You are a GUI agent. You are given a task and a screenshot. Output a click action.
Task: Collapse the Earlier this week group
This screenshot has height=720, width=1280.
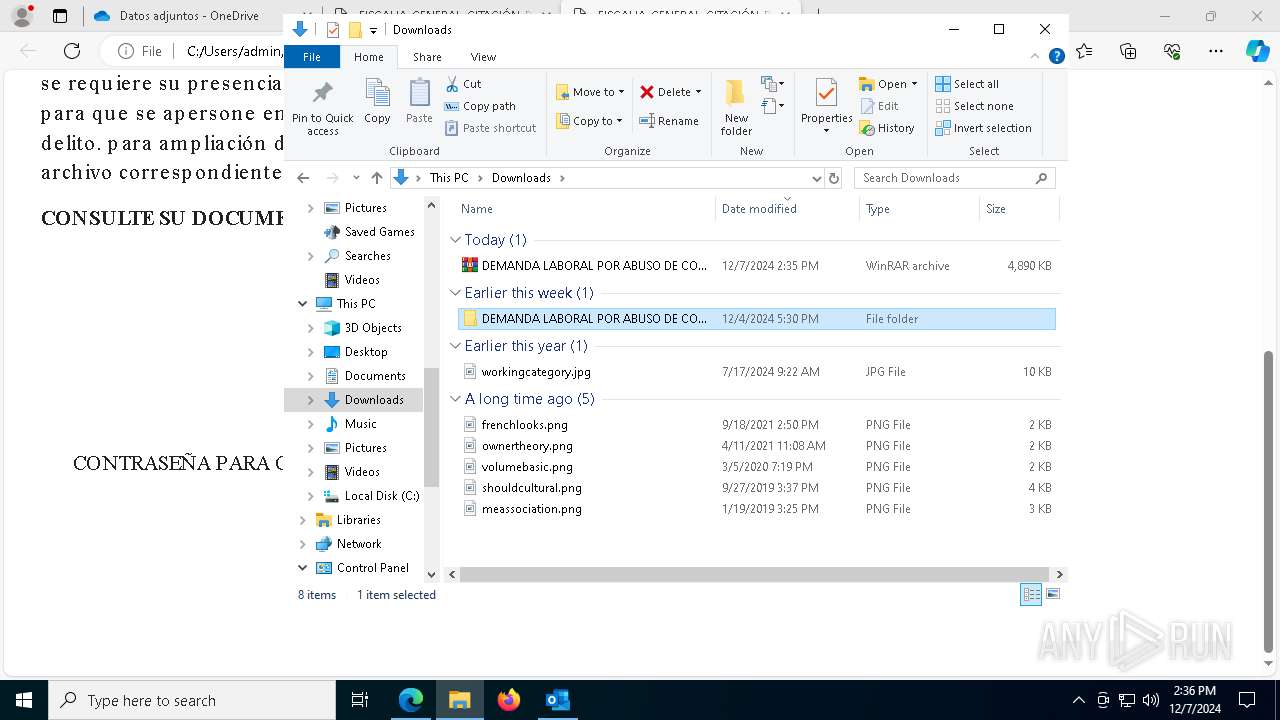click(x=456, y=293)
